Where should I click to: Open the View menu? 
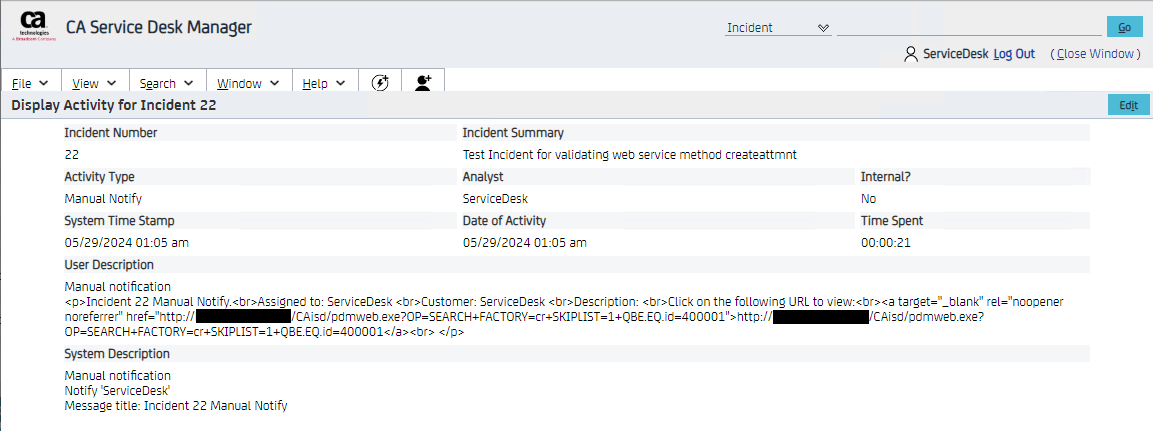[94, 84]
